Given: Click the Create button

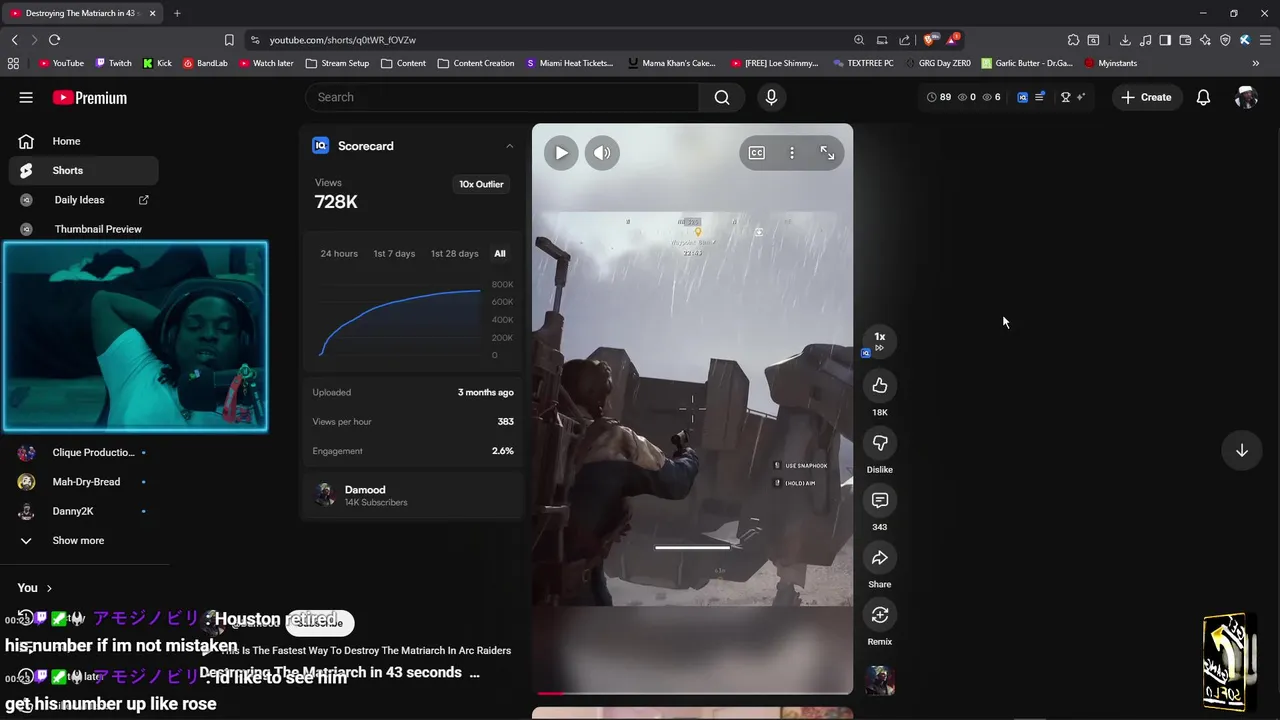Looking at the screenshot, I should [1146, 97].
